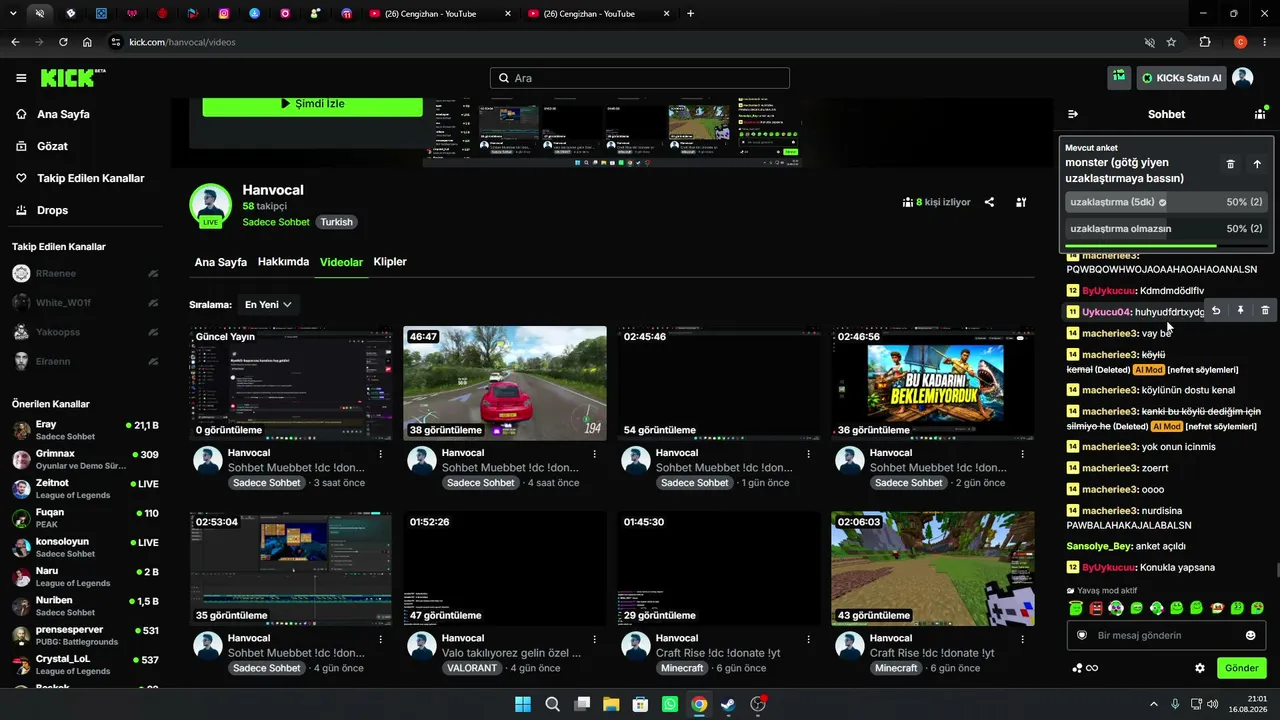Click the KICK logo

(73, 78)
